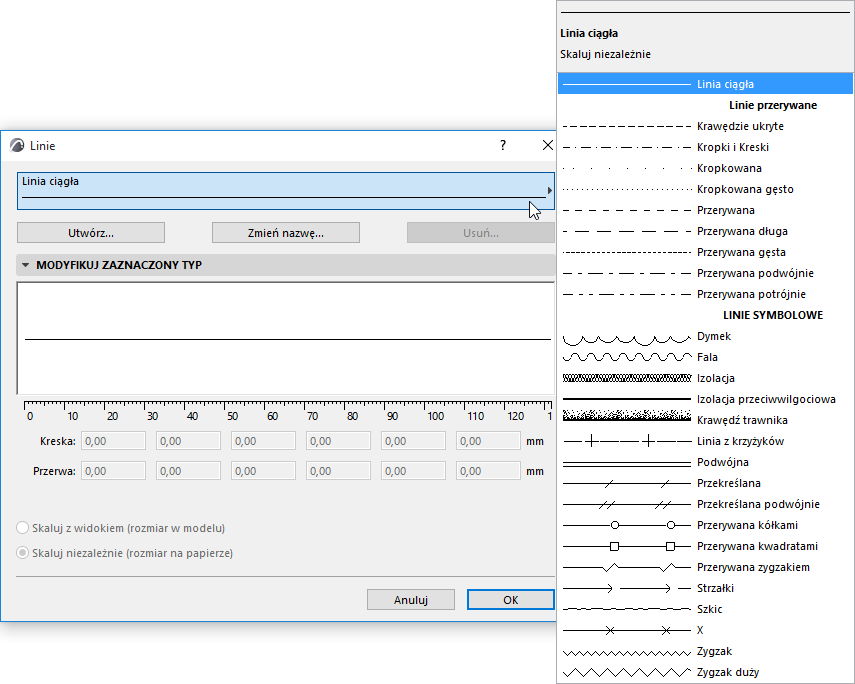The height and width of the screenshot is (684, 855).
Task: Open the line type flyout arrow
Action: click(x=549, y=190)
